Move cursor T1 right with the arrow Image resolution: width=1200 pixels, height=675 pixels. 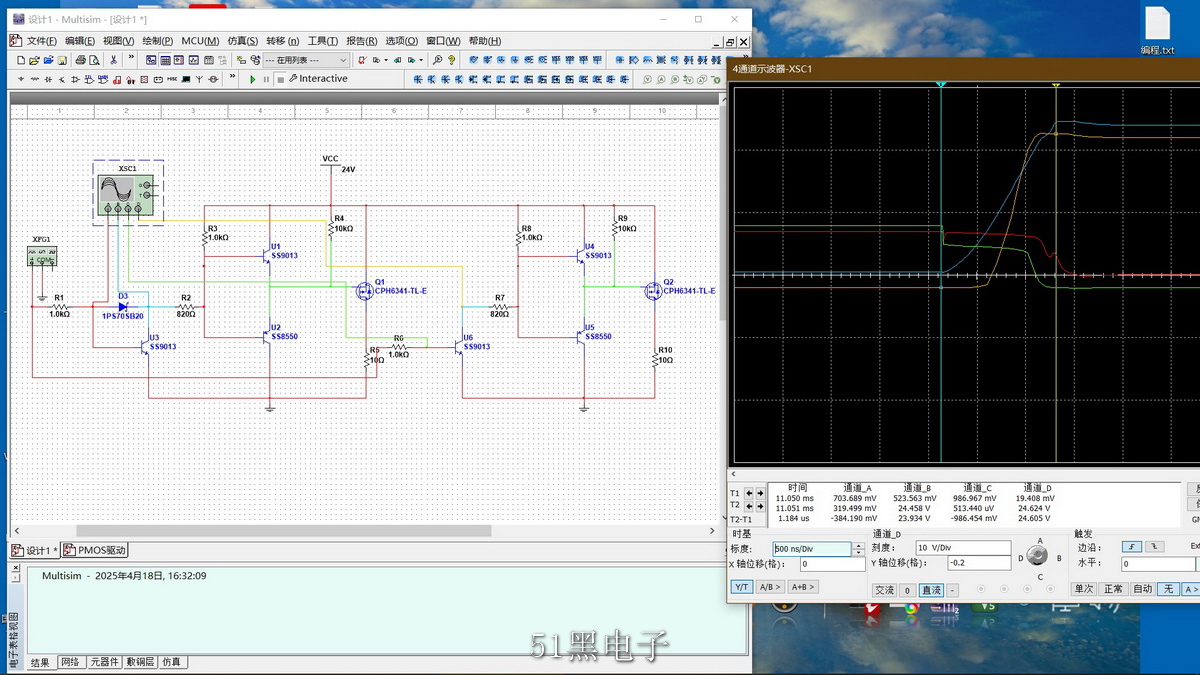coord(761,493)
